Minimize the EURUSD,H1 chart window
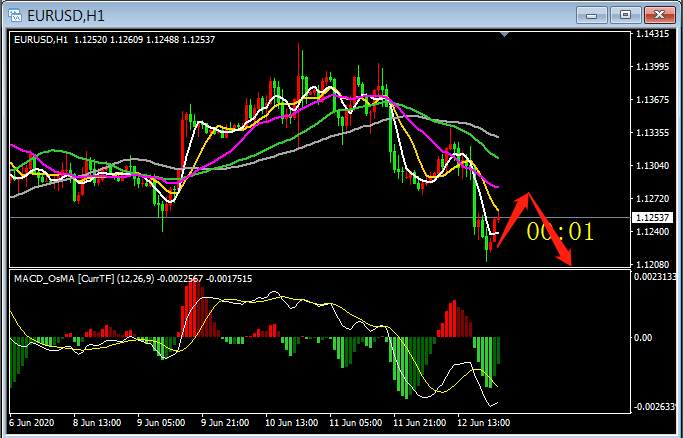This screenshot has height=438, width=683. click(592, 15)
